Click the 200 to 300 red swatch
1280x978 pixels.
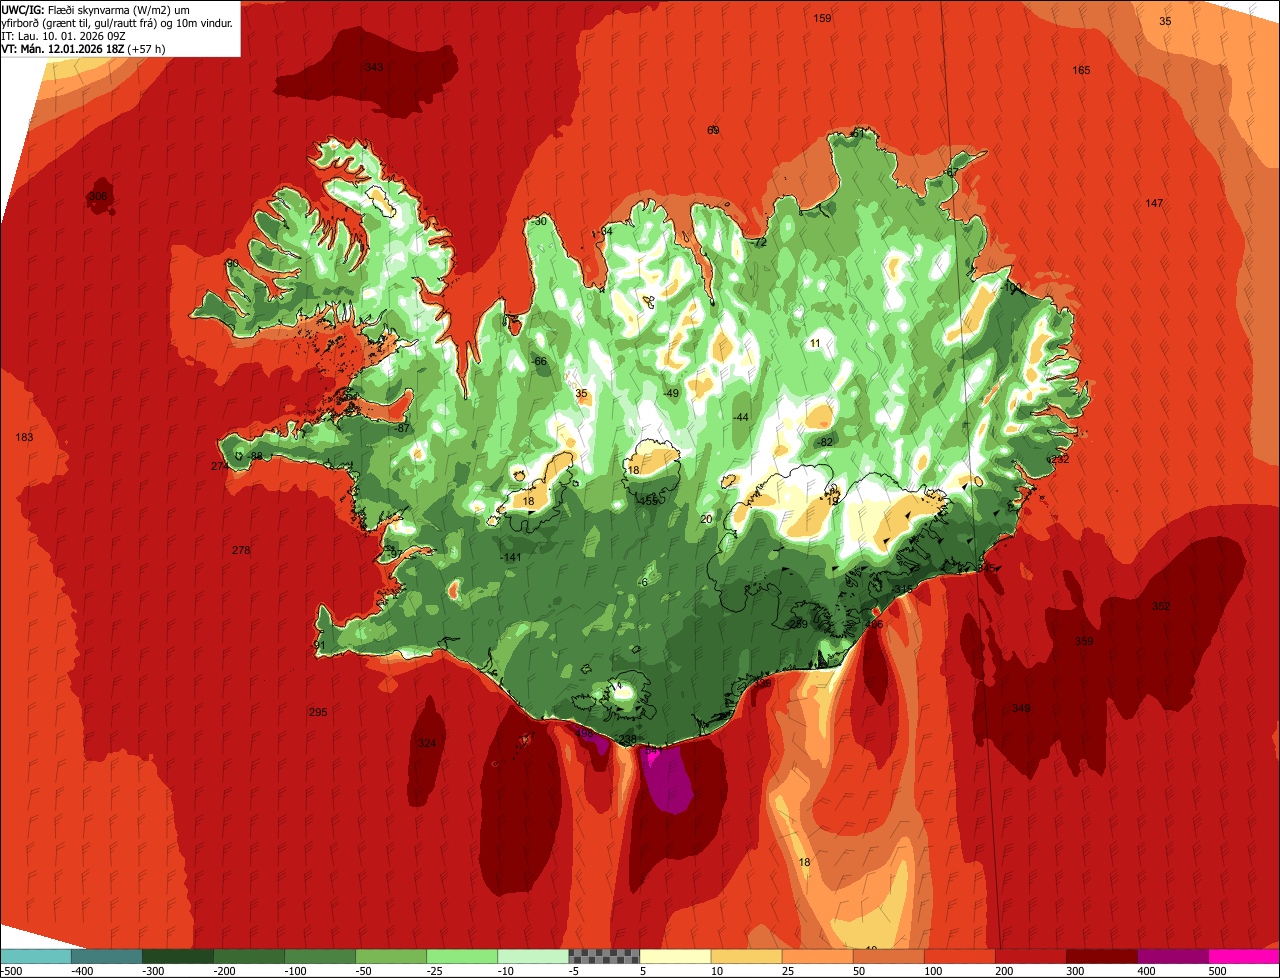click(x=1030, y=956)
